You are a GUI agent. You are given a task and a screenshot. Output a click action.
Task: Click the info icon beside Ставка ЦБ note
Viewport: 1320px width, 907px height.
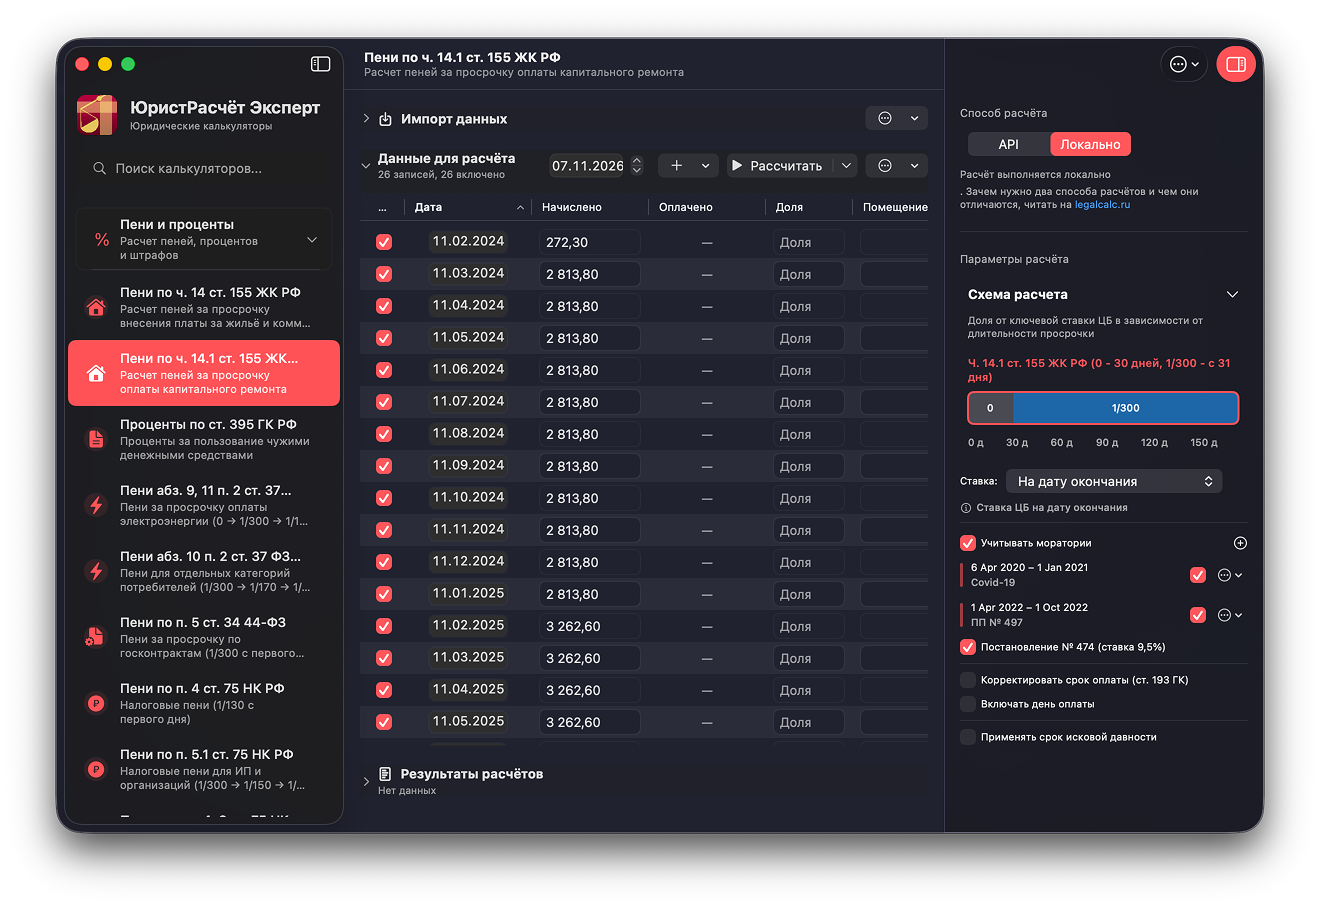tap(966, 508)
